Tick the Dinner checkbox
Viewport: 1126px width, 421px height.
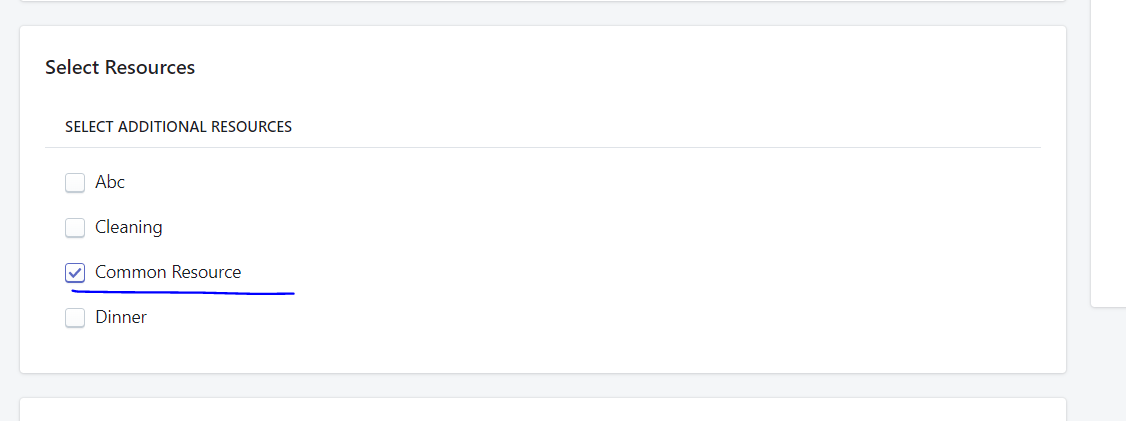75,318
